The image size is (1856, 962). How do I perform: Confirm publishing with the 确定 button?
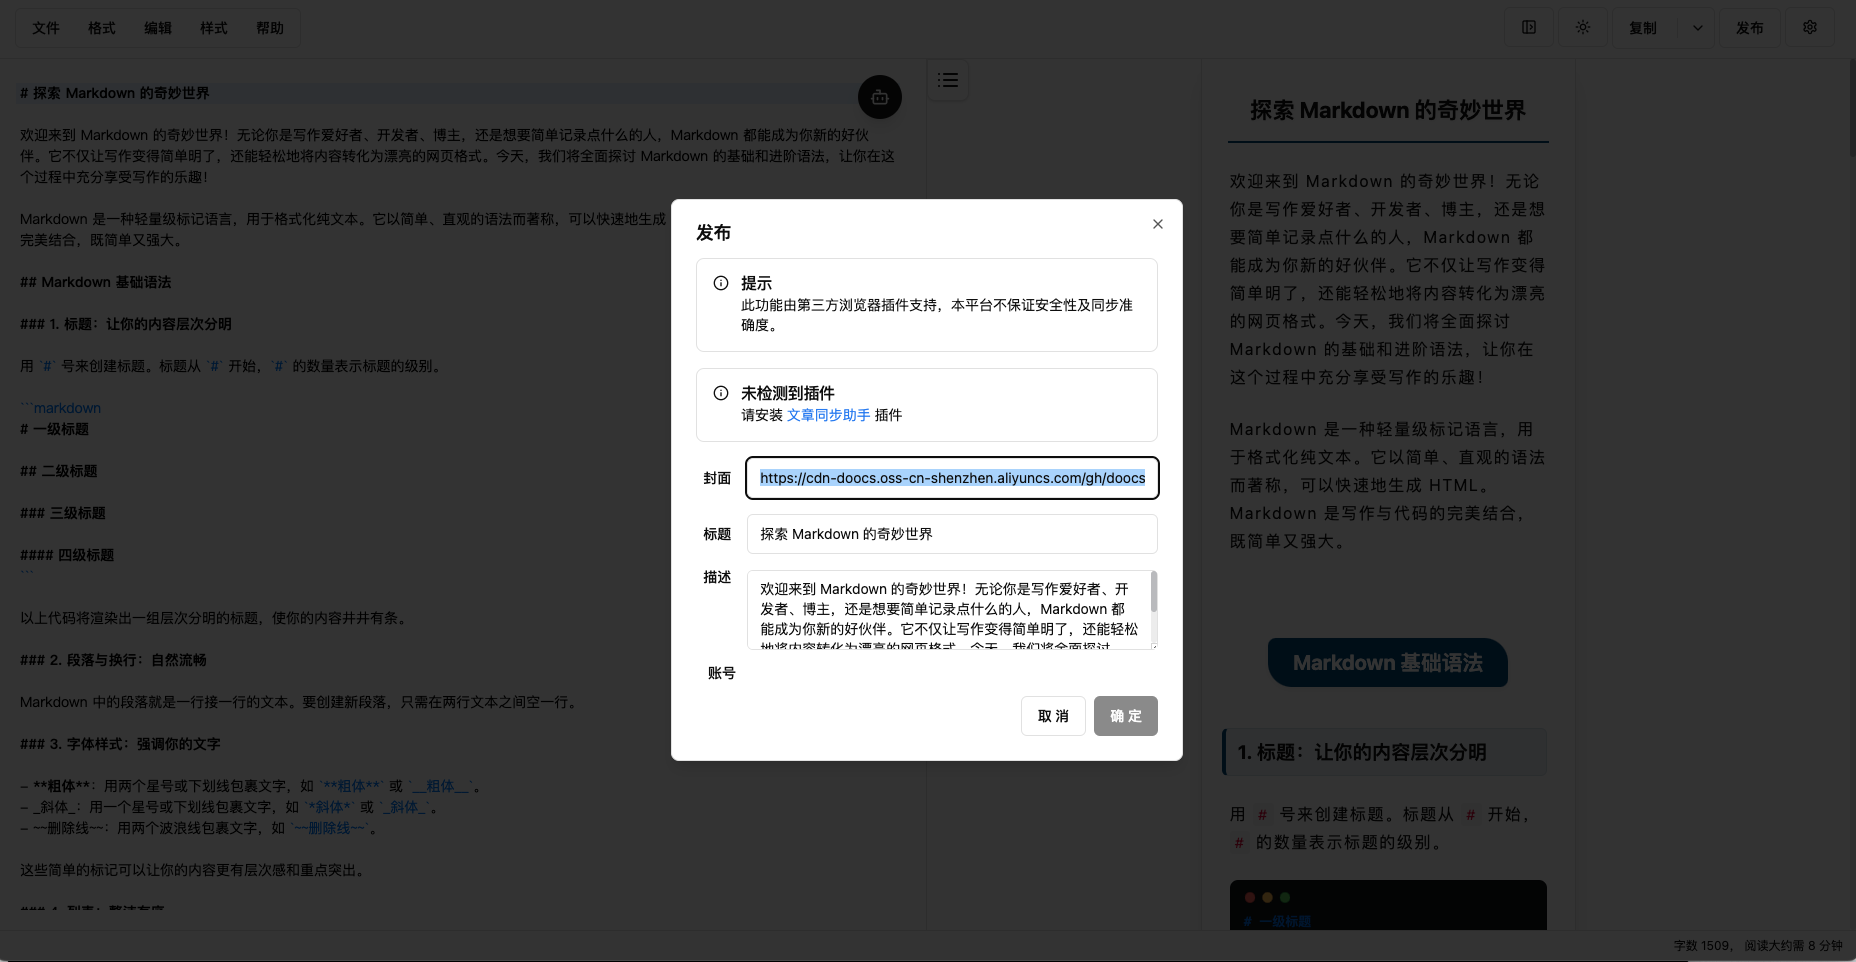click(x=1125, y=716)
